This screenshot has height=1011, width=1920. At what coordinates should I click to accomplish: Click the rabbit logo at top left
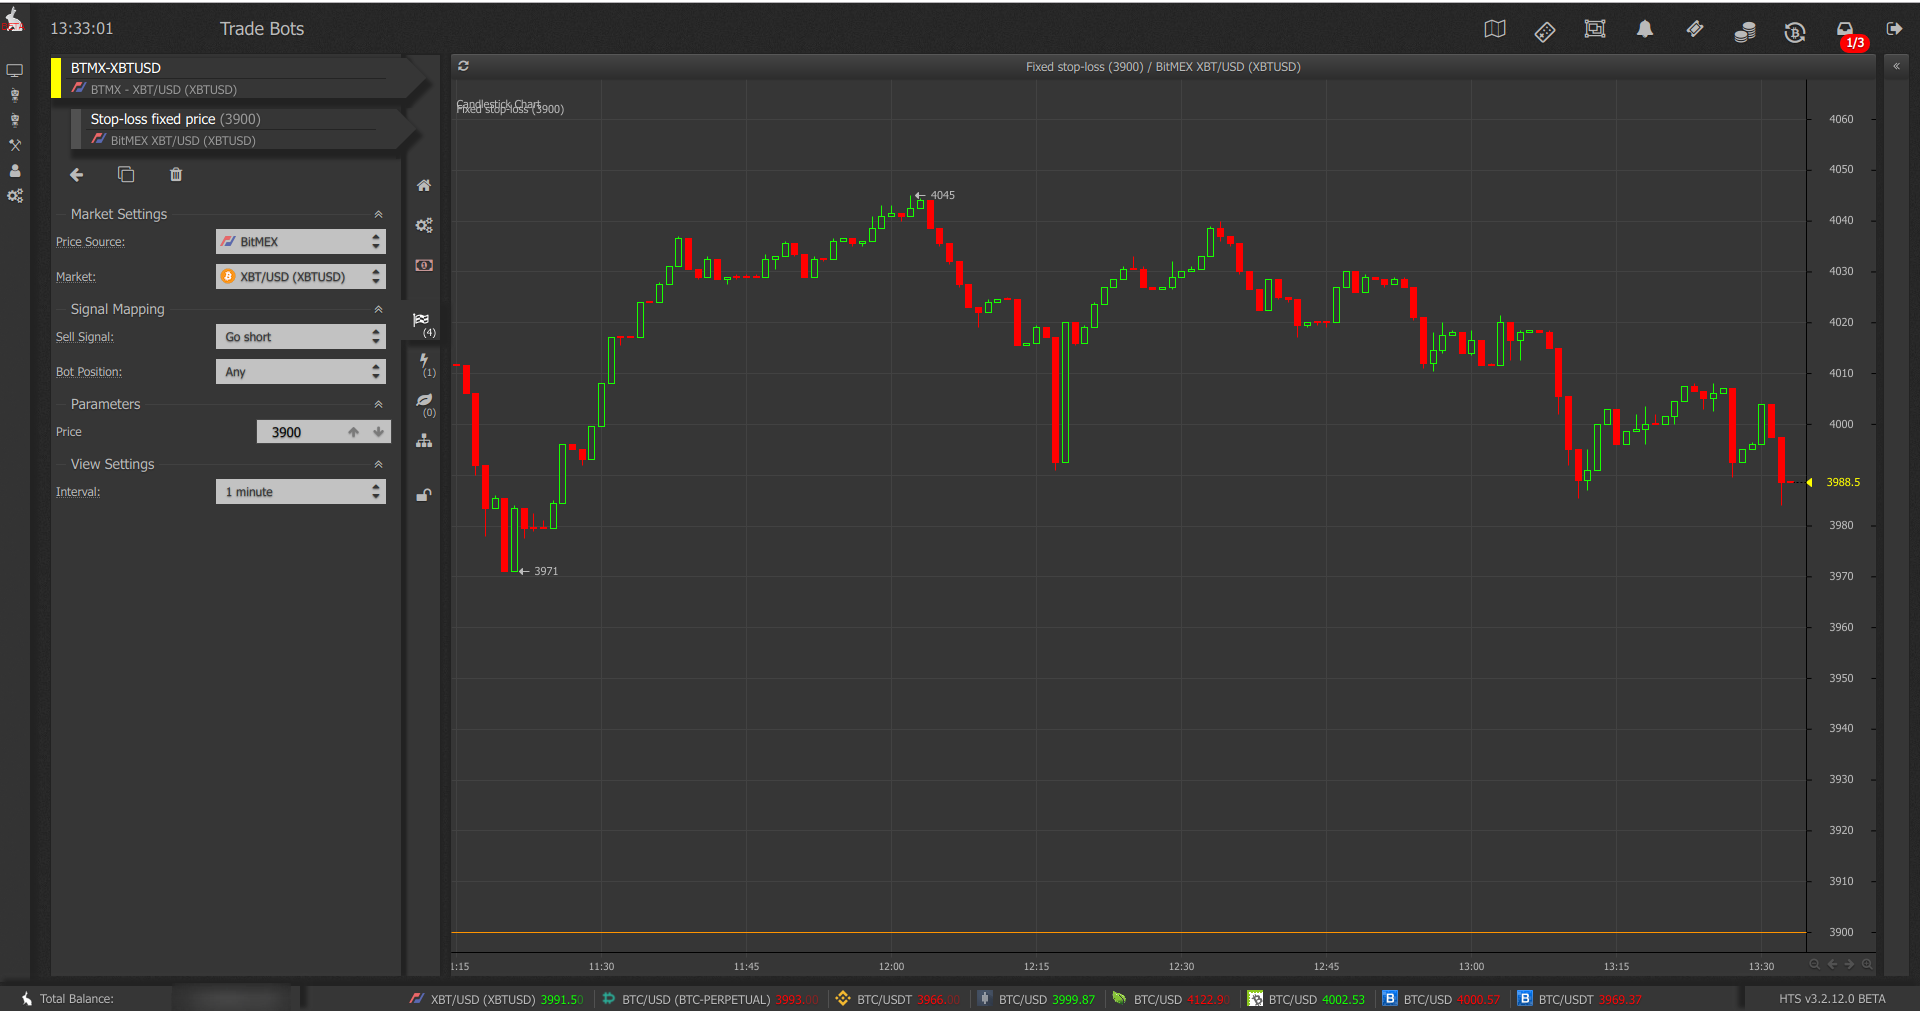click(x=14, y=18)
